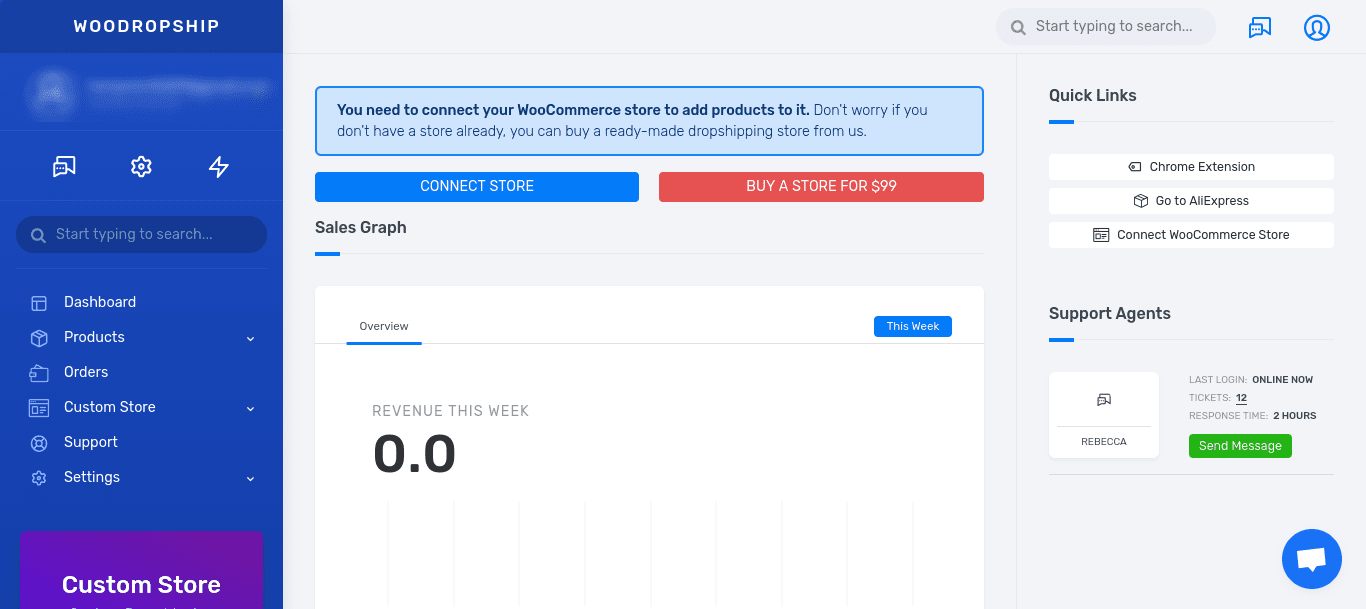Screen dimensions: 1366x609
Task: Click the sidebar lightning bolt icon
Action: coord(219,166)
